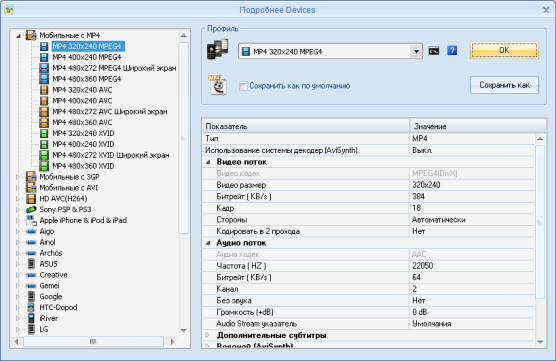Click the HTC-Dopod device icon

[x=31, y=308]
